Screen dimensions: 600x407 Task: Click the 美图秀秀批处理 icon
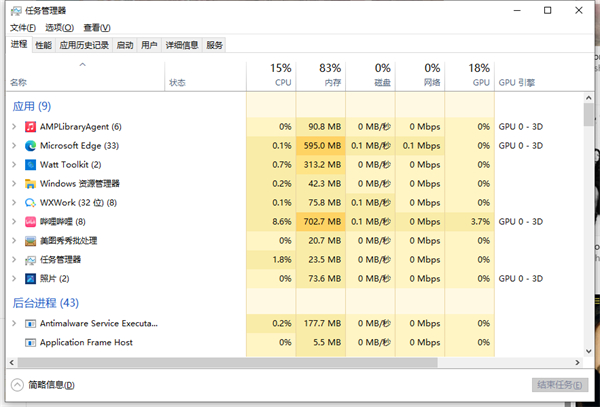click(30, 241)
